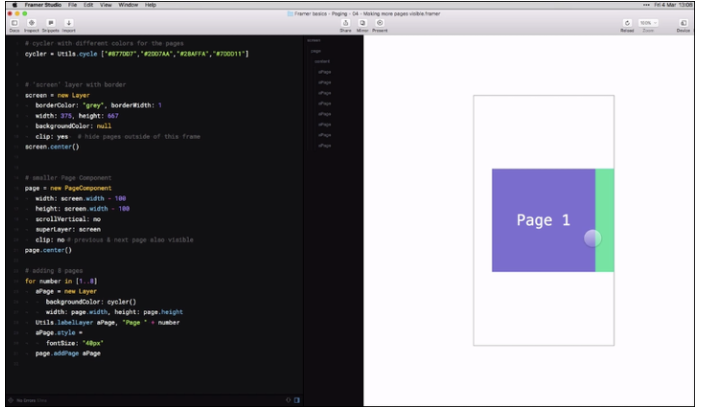702x408 pixels.
Task: Open the Help menu
Action: (150, 5)
